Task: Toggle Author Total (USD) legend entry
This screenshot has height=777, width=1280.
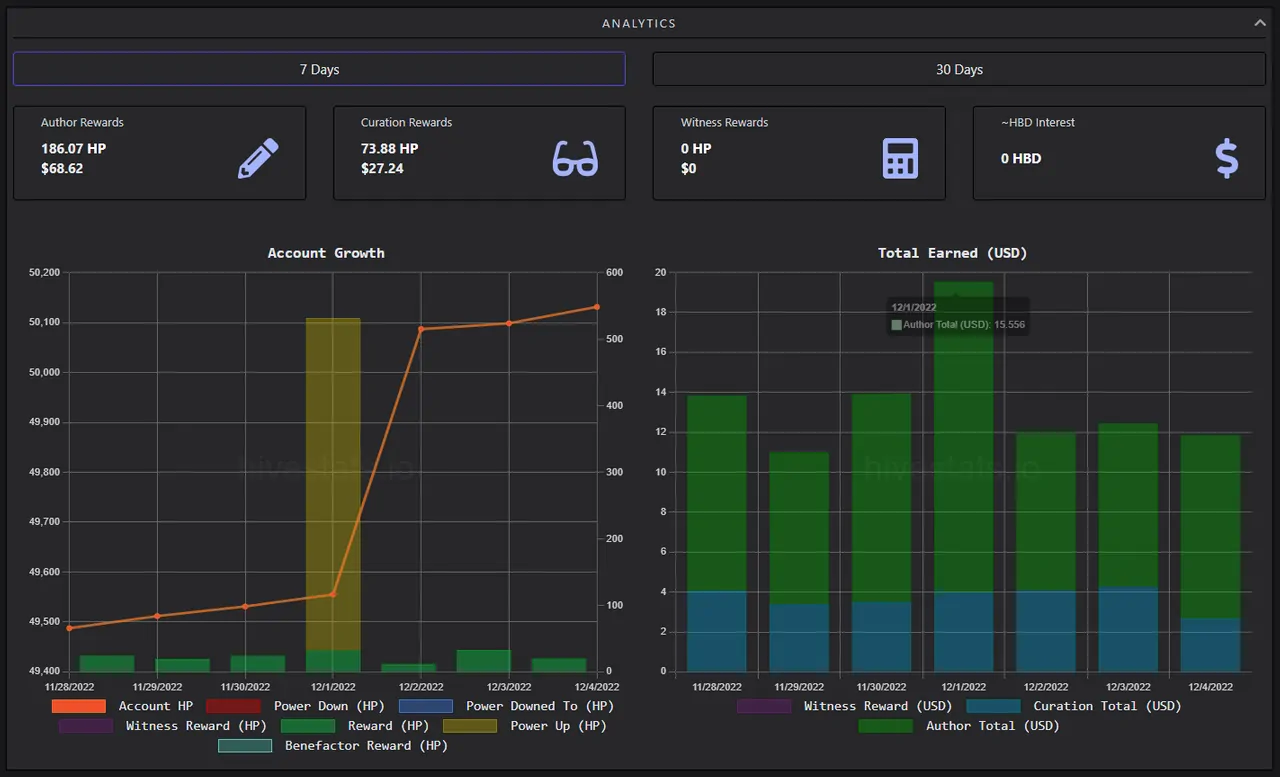Action: [959, 726]
